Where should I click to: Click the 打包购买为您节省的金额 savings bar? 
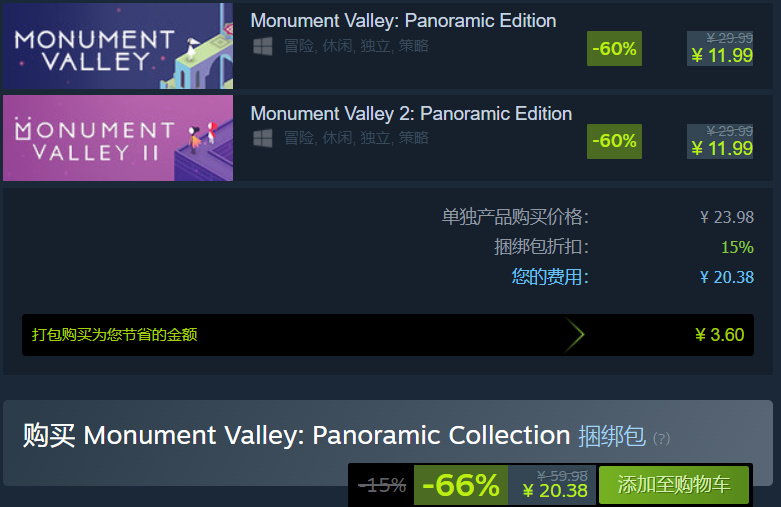[388, 335]
